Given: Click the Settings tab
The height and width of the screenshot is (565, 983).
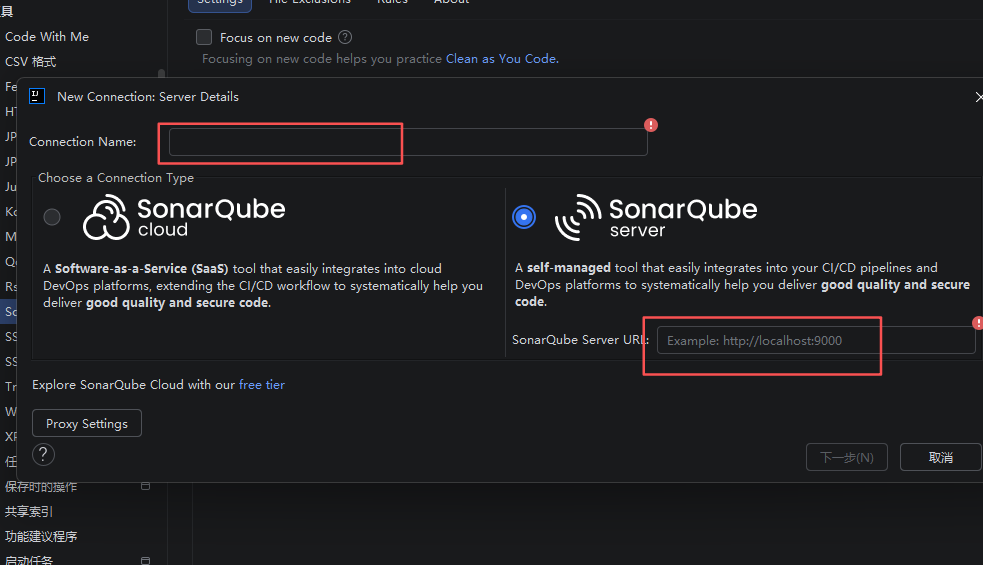Looking at the screenshot, I should coord(220,3).
